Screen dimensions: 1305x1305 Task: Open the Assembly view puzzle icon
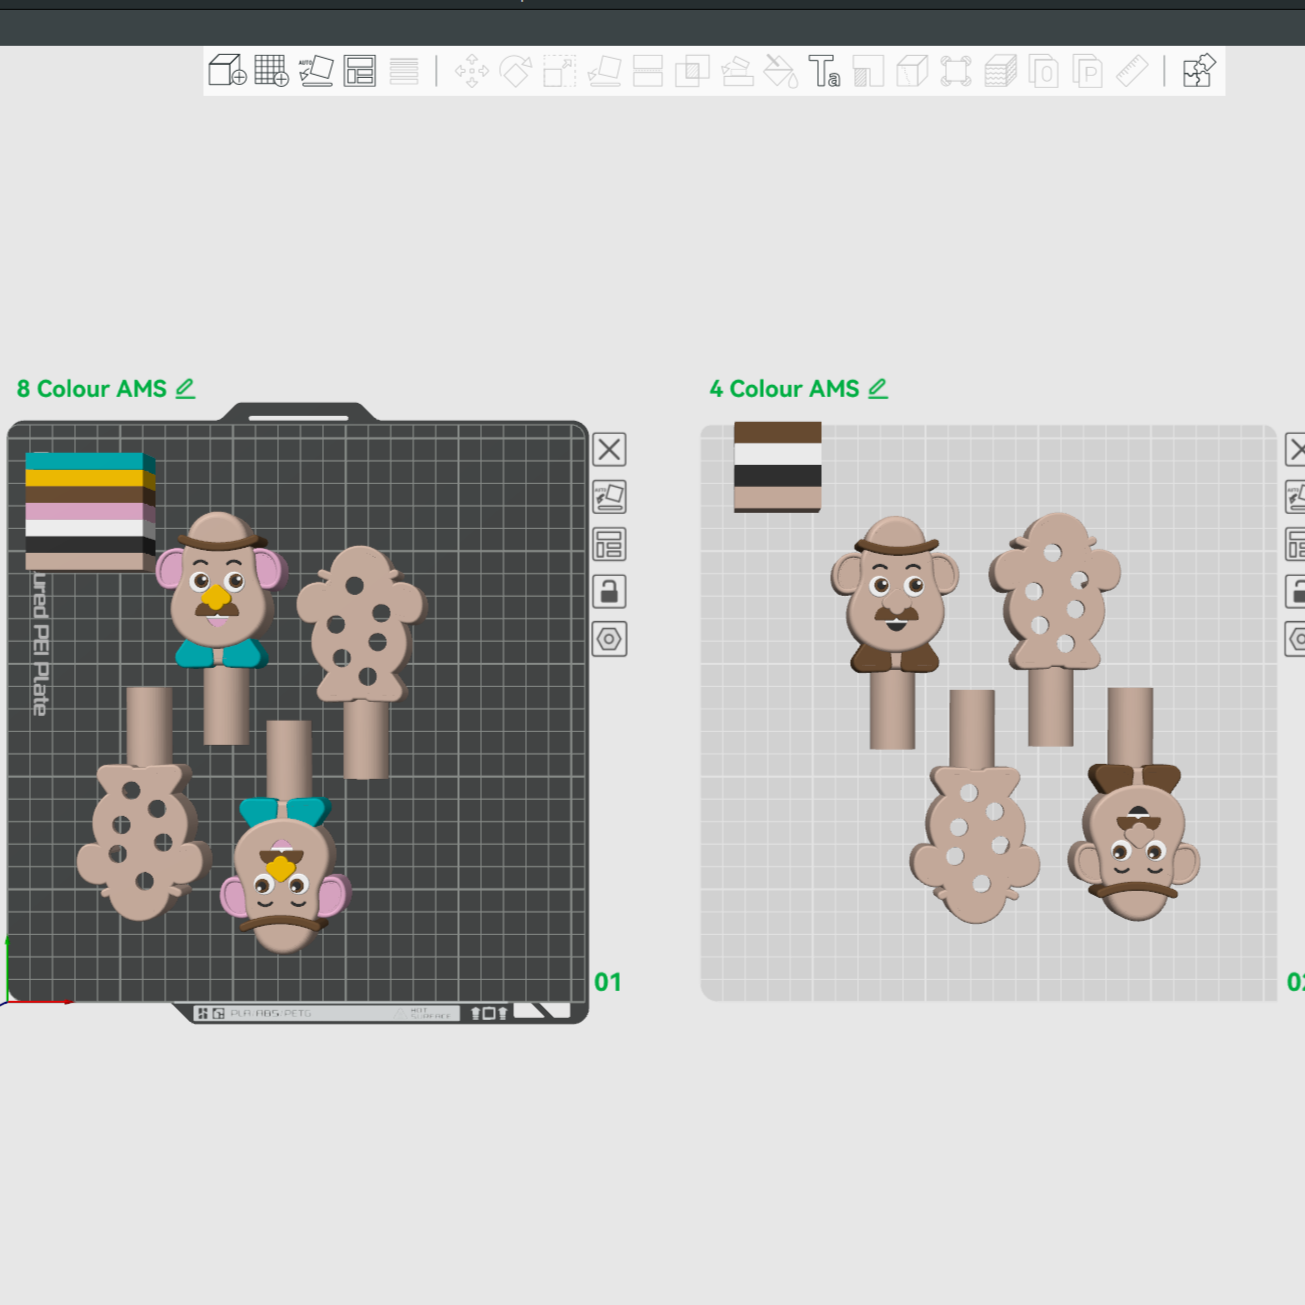pyautogui.click(x=1198, y=71)
